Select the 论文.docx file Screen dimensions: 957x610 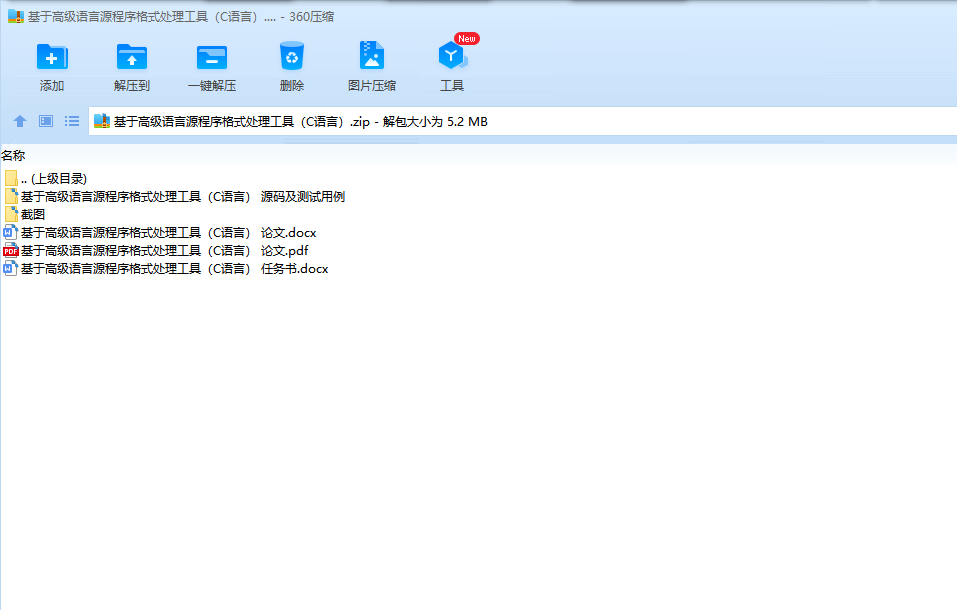click(160, 233)
